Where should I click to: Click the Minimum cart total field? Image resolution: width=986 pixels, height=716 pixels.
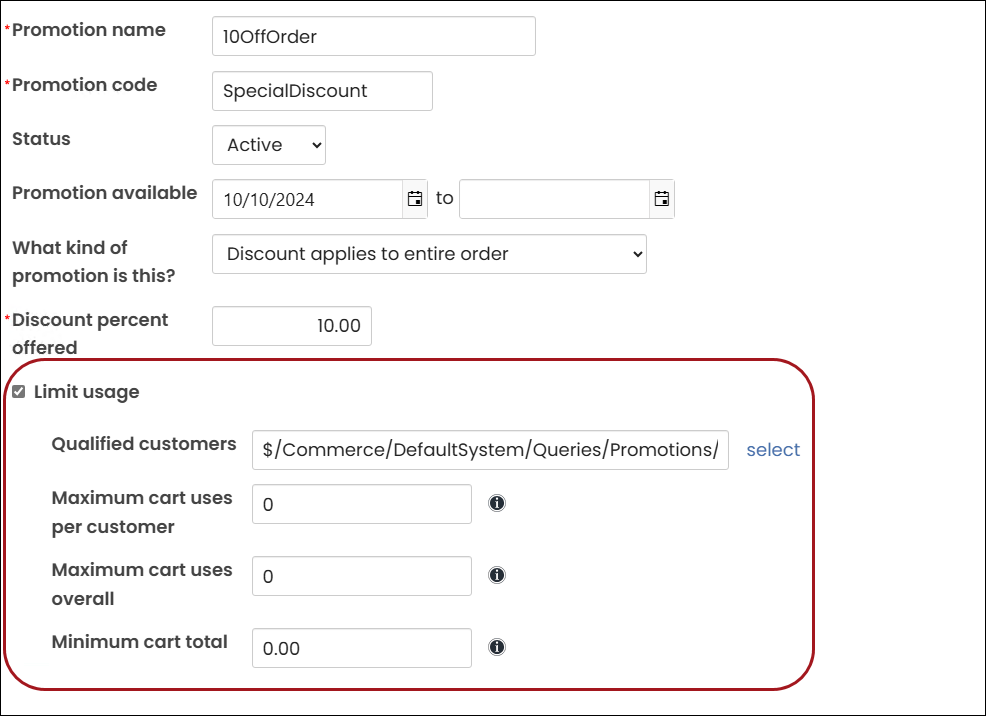click(362, 648)
